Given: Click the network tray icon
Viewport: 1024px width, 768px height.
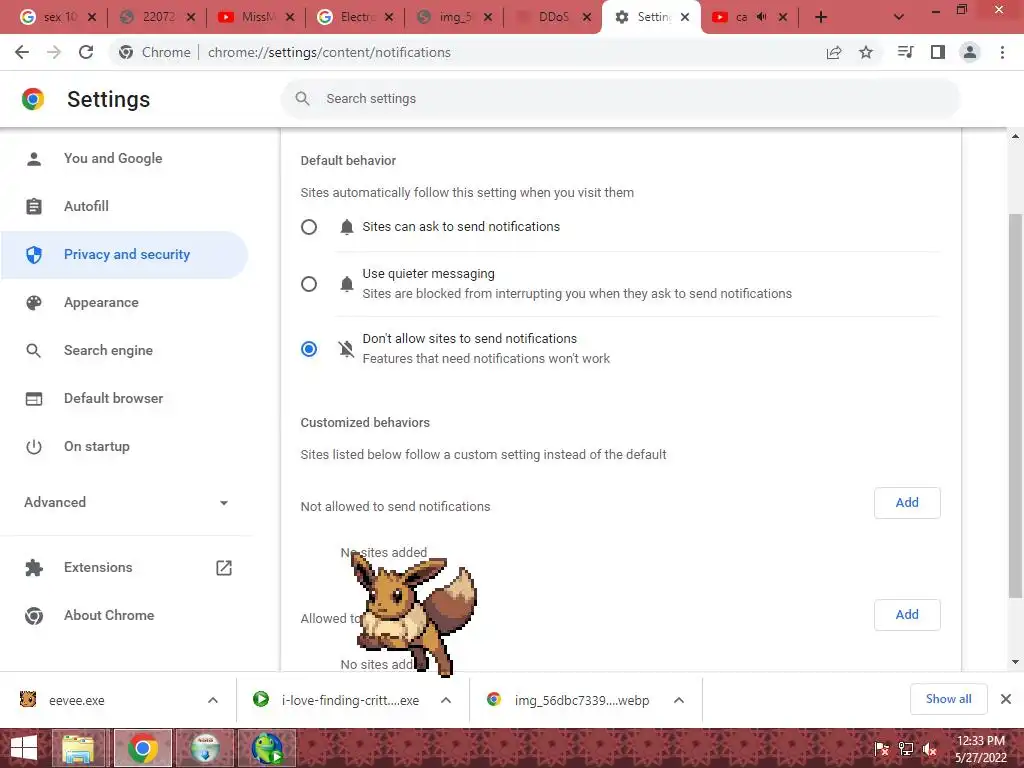Looking at the screenshot, I should pyautogui.click(x=906, y=749).
